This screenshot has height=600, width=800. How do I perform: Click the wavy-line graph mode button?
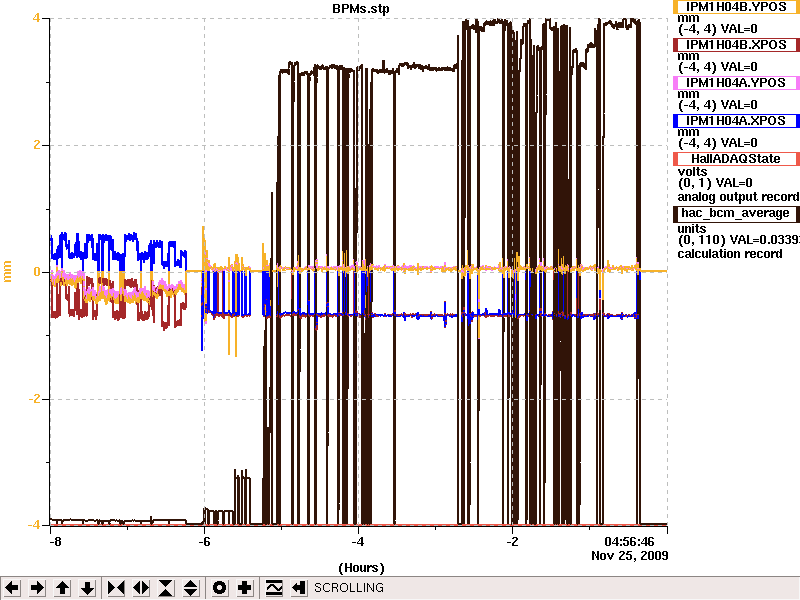[273, 588]
